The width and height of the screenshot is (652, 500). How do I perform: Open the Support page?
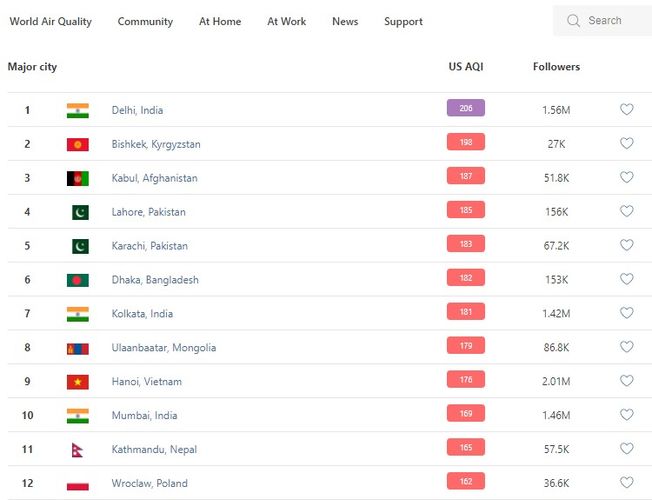coord(403,22)
